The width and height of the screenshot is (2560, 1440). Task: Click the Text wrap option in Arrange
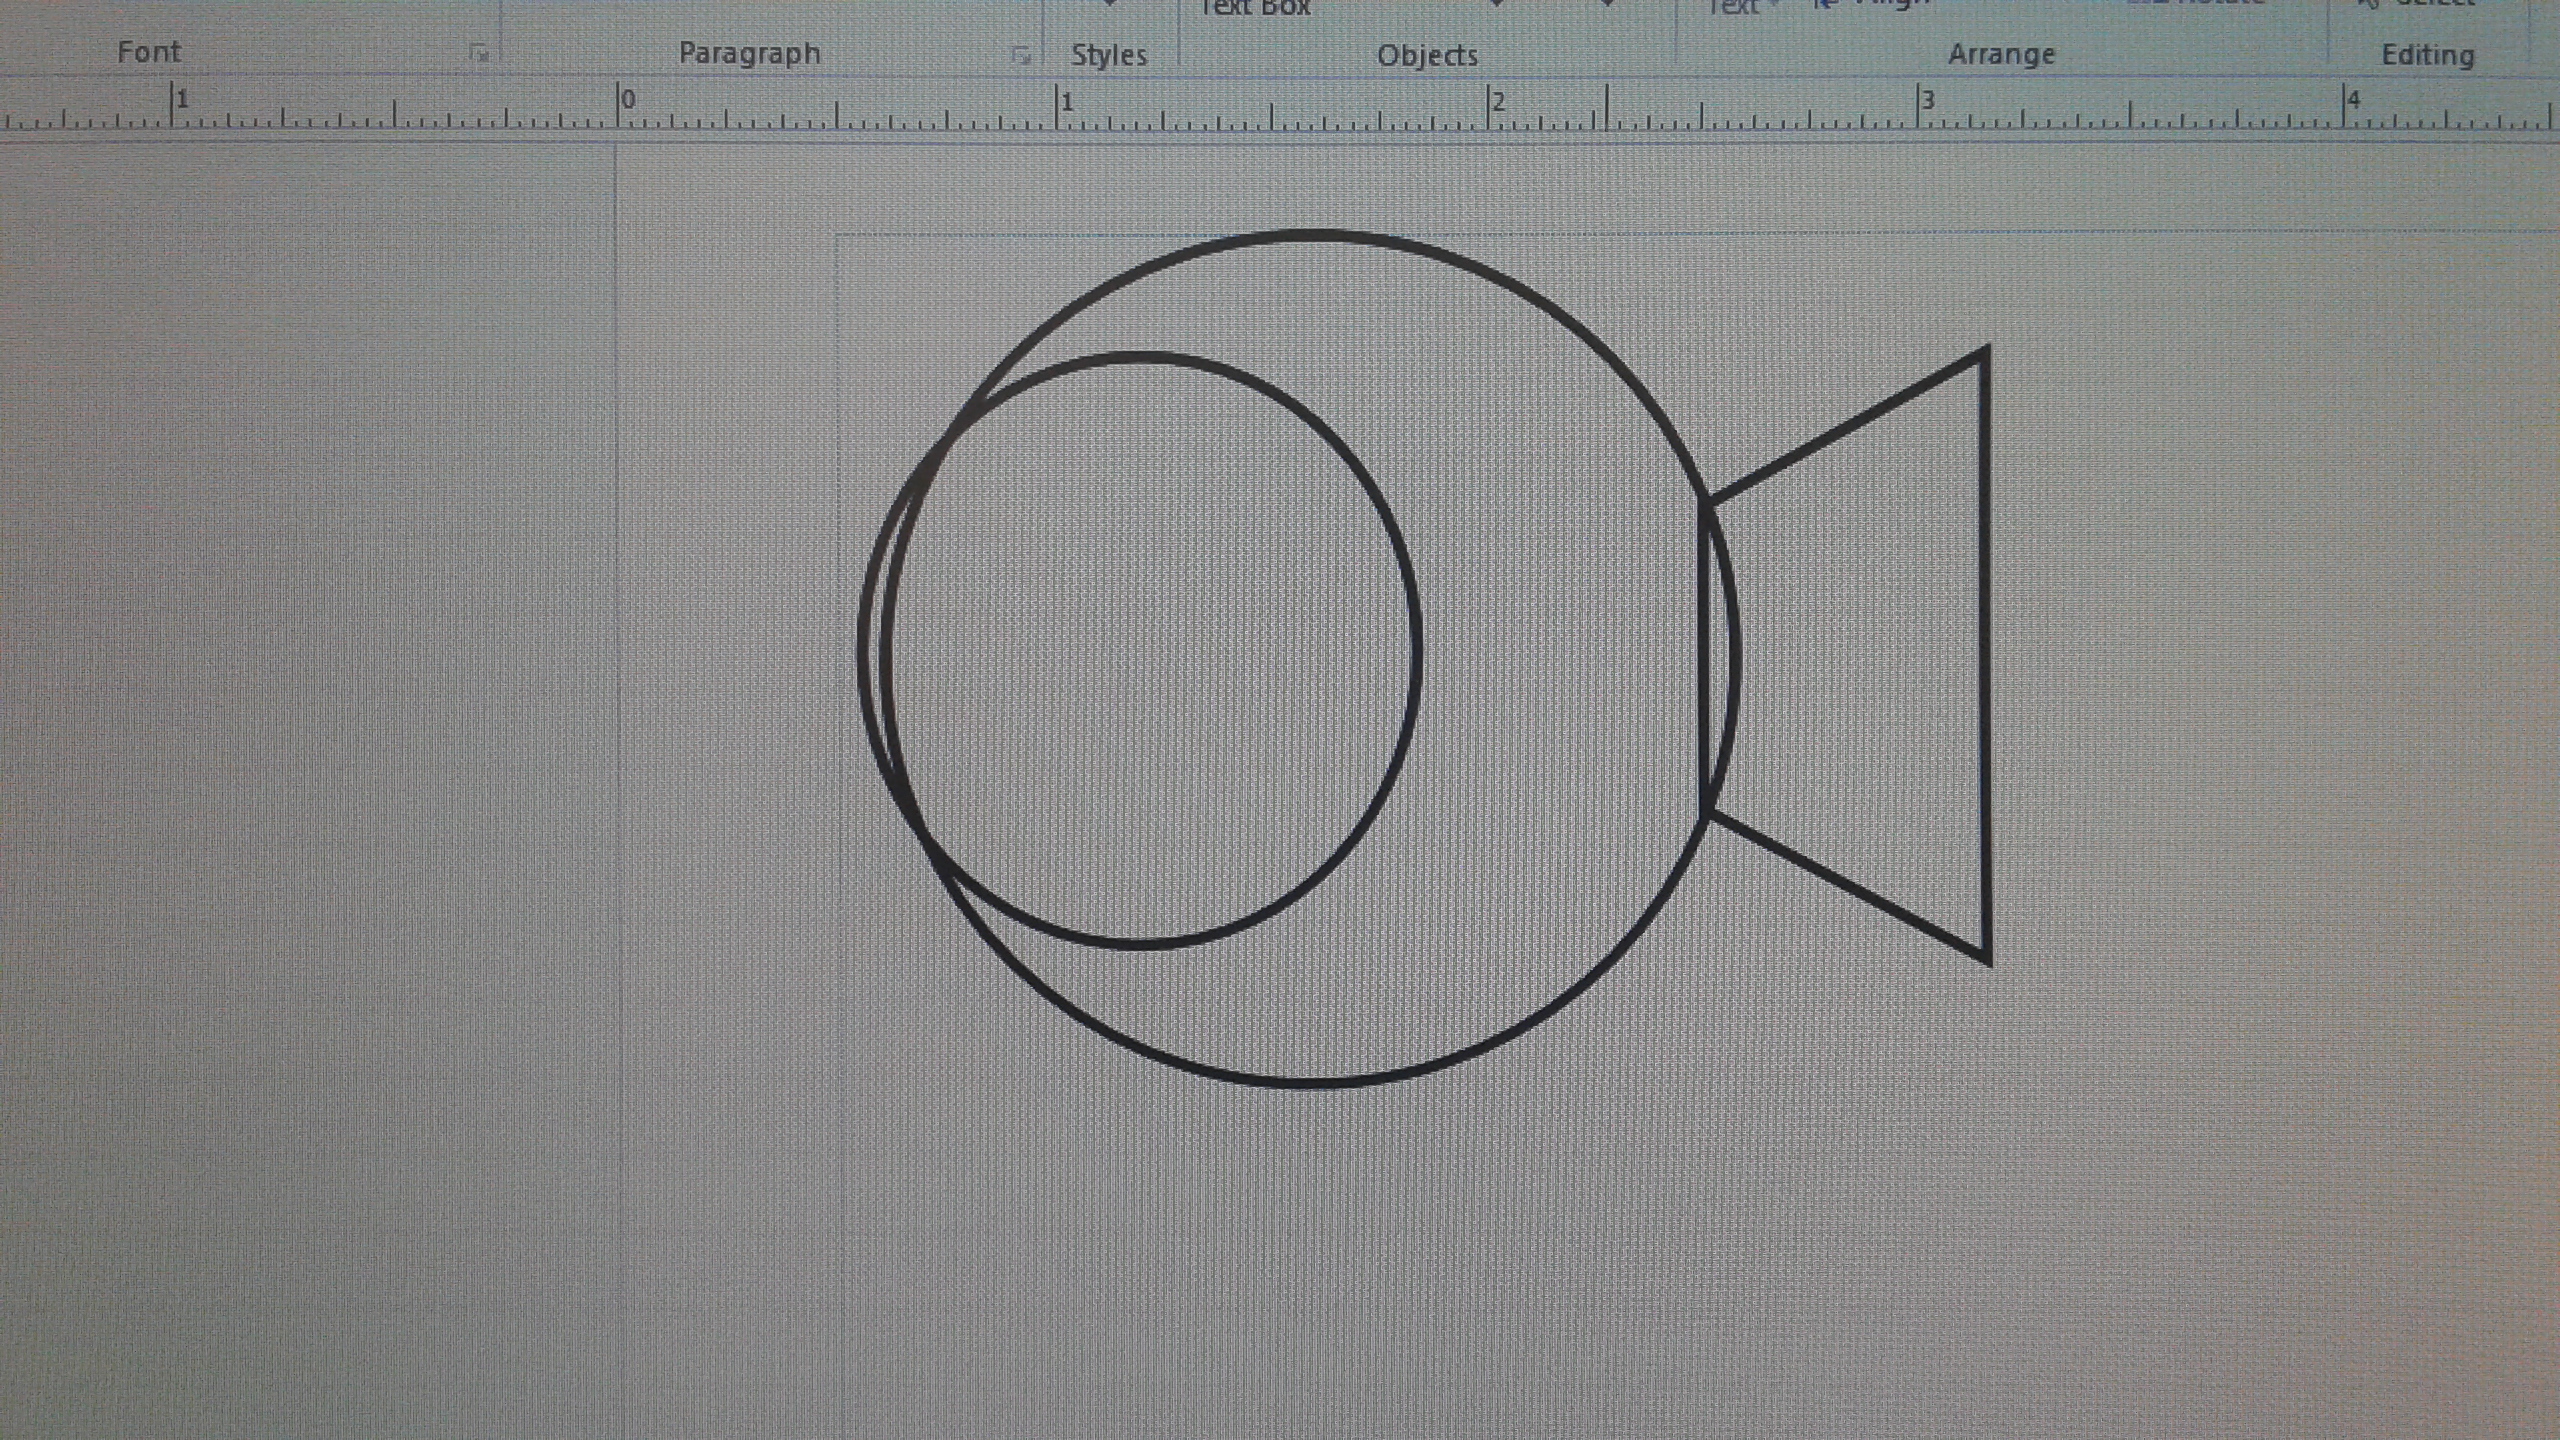tap(1735, 6)
